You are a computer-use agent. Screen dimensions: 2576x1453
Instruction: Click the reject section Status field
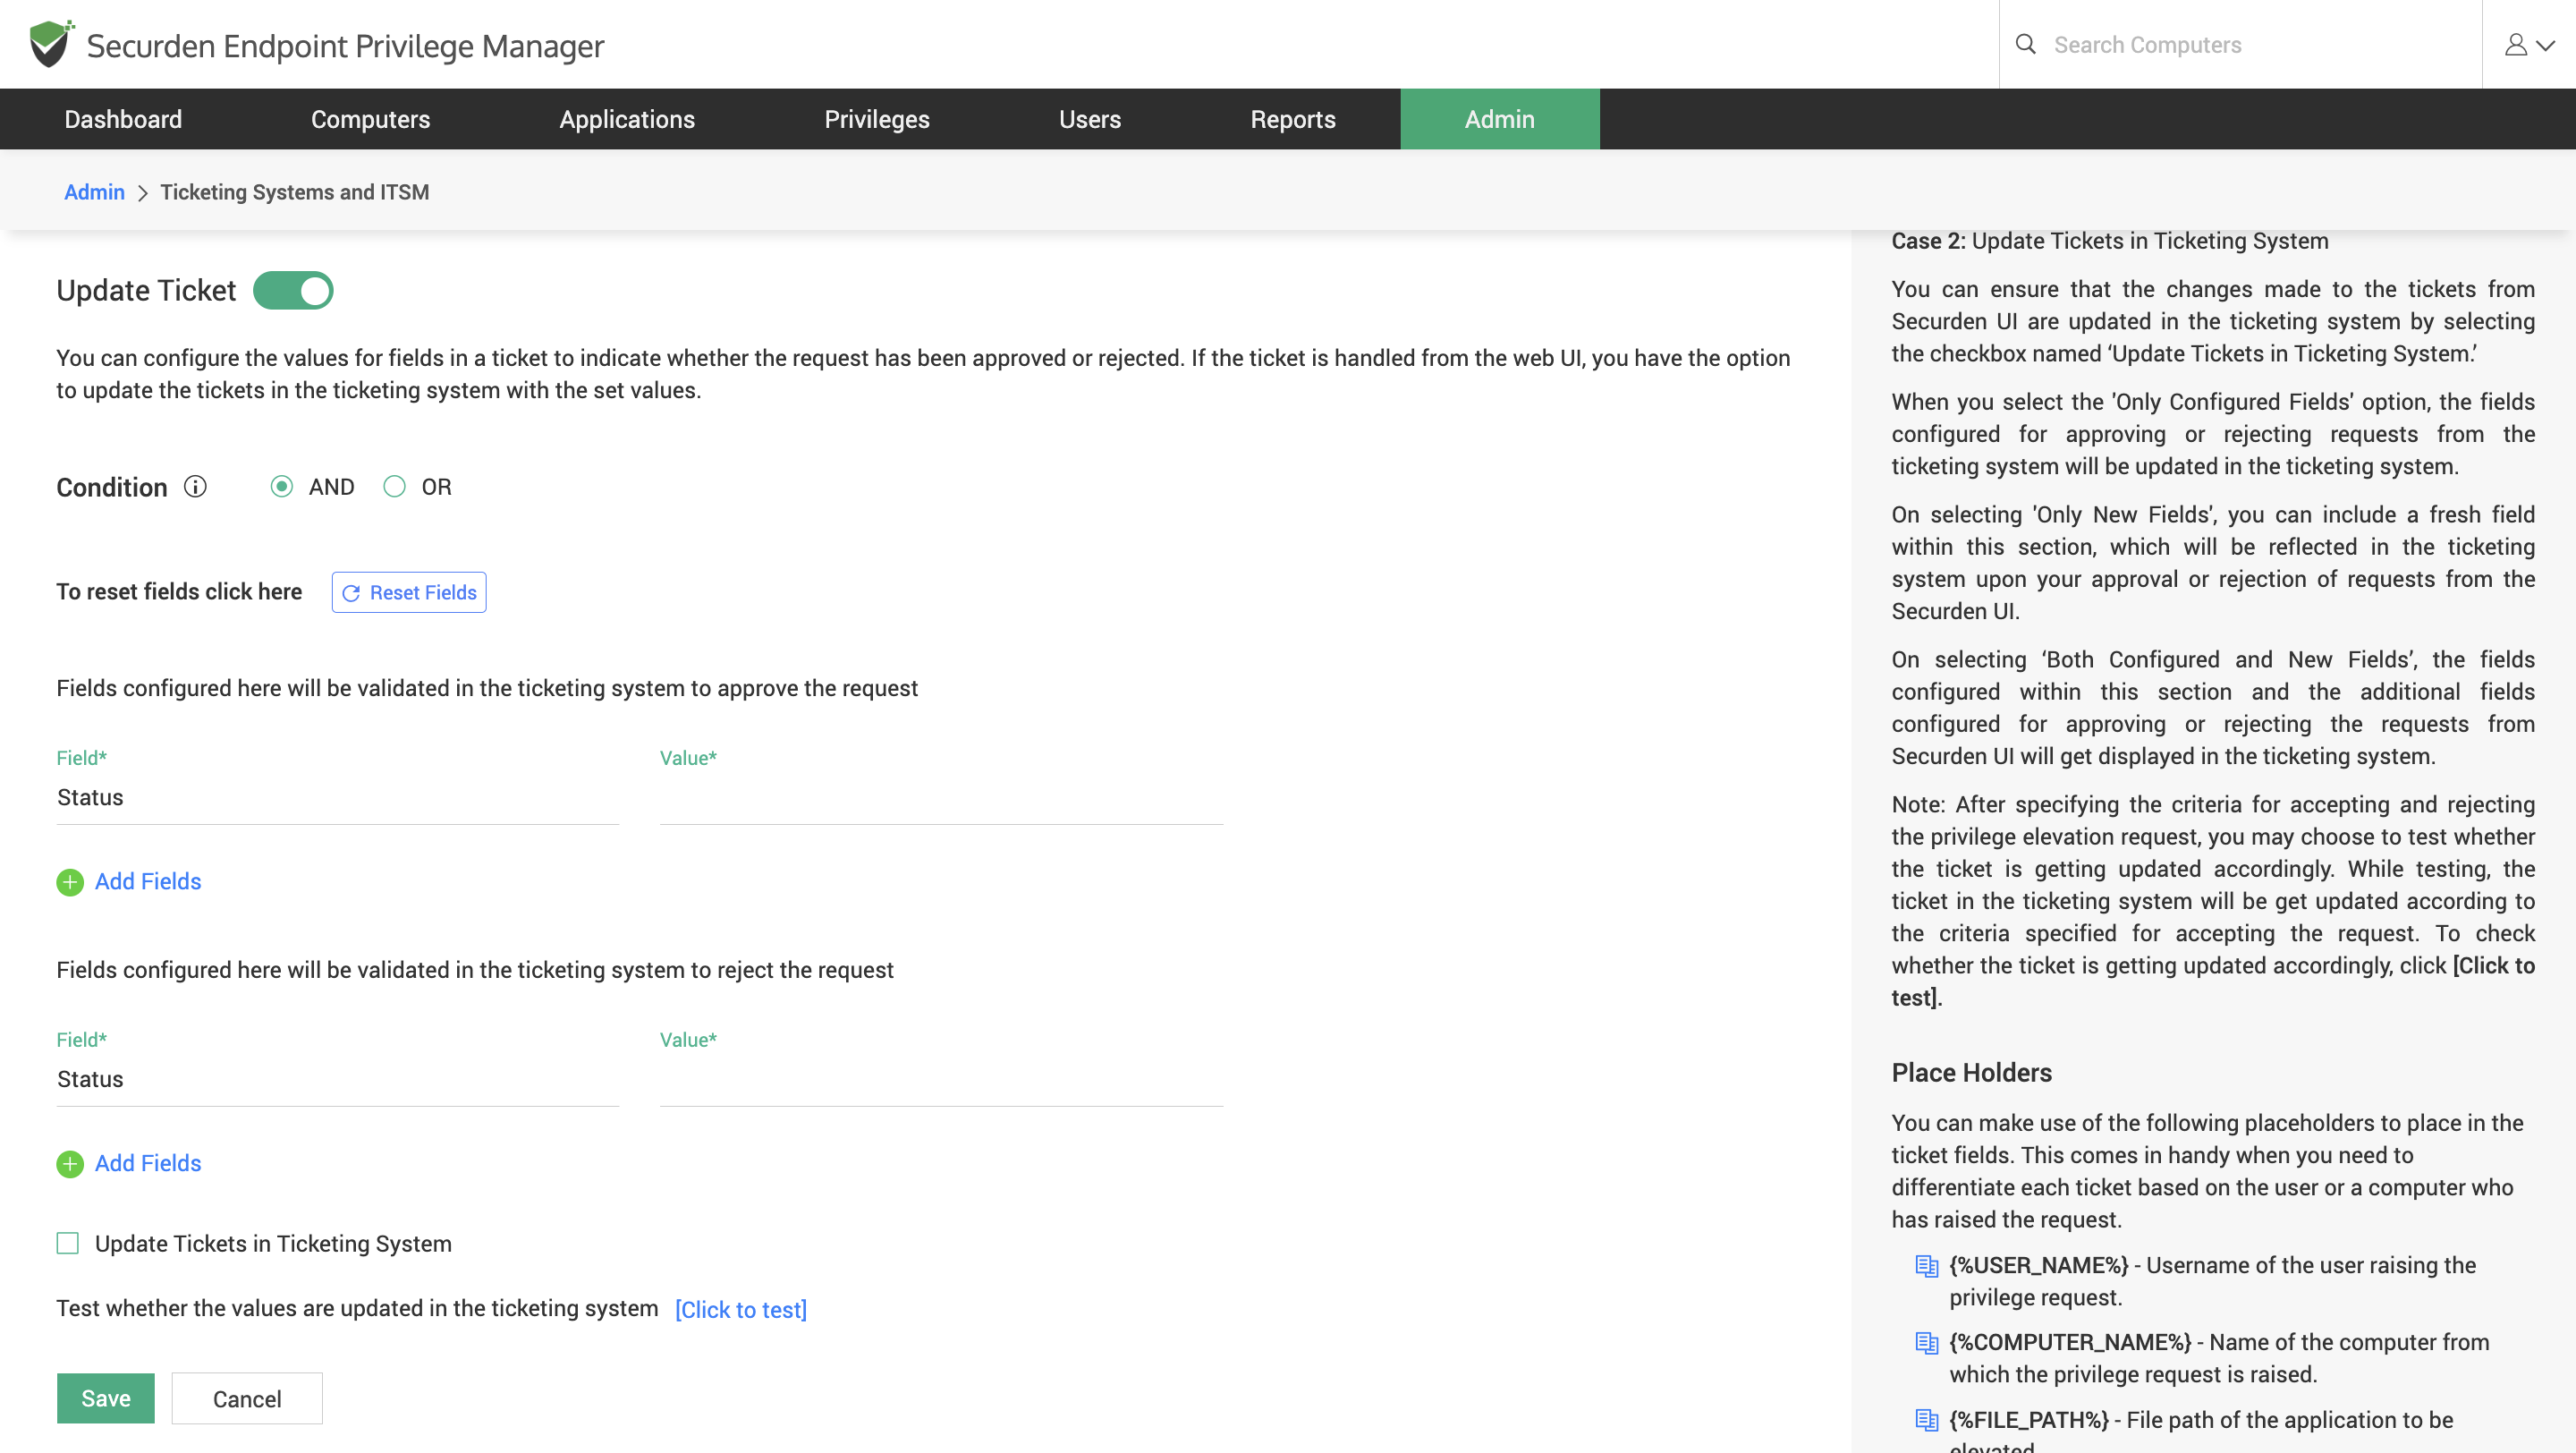(338, 1081)
